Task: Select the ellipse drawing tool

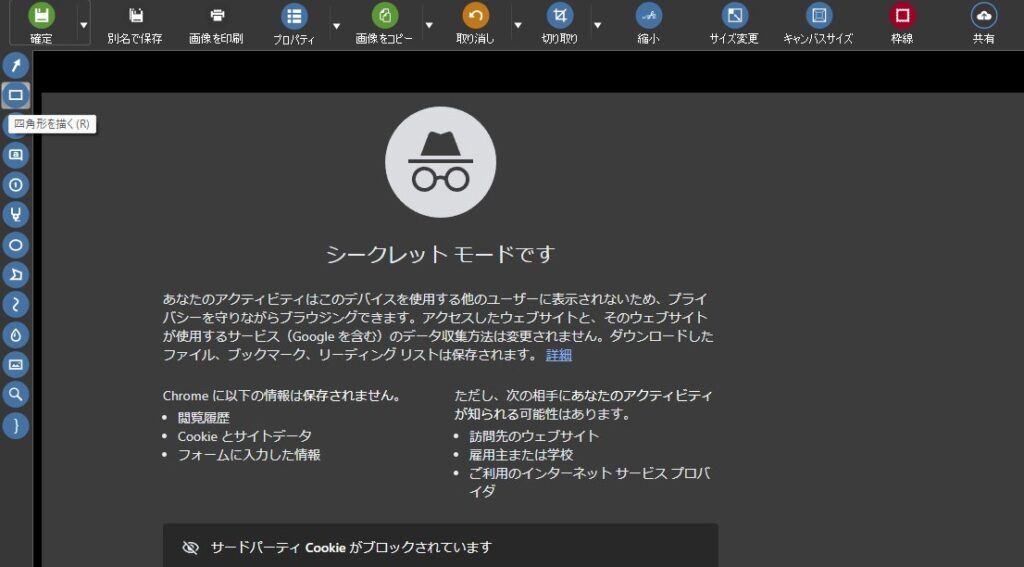Action: 16,245
